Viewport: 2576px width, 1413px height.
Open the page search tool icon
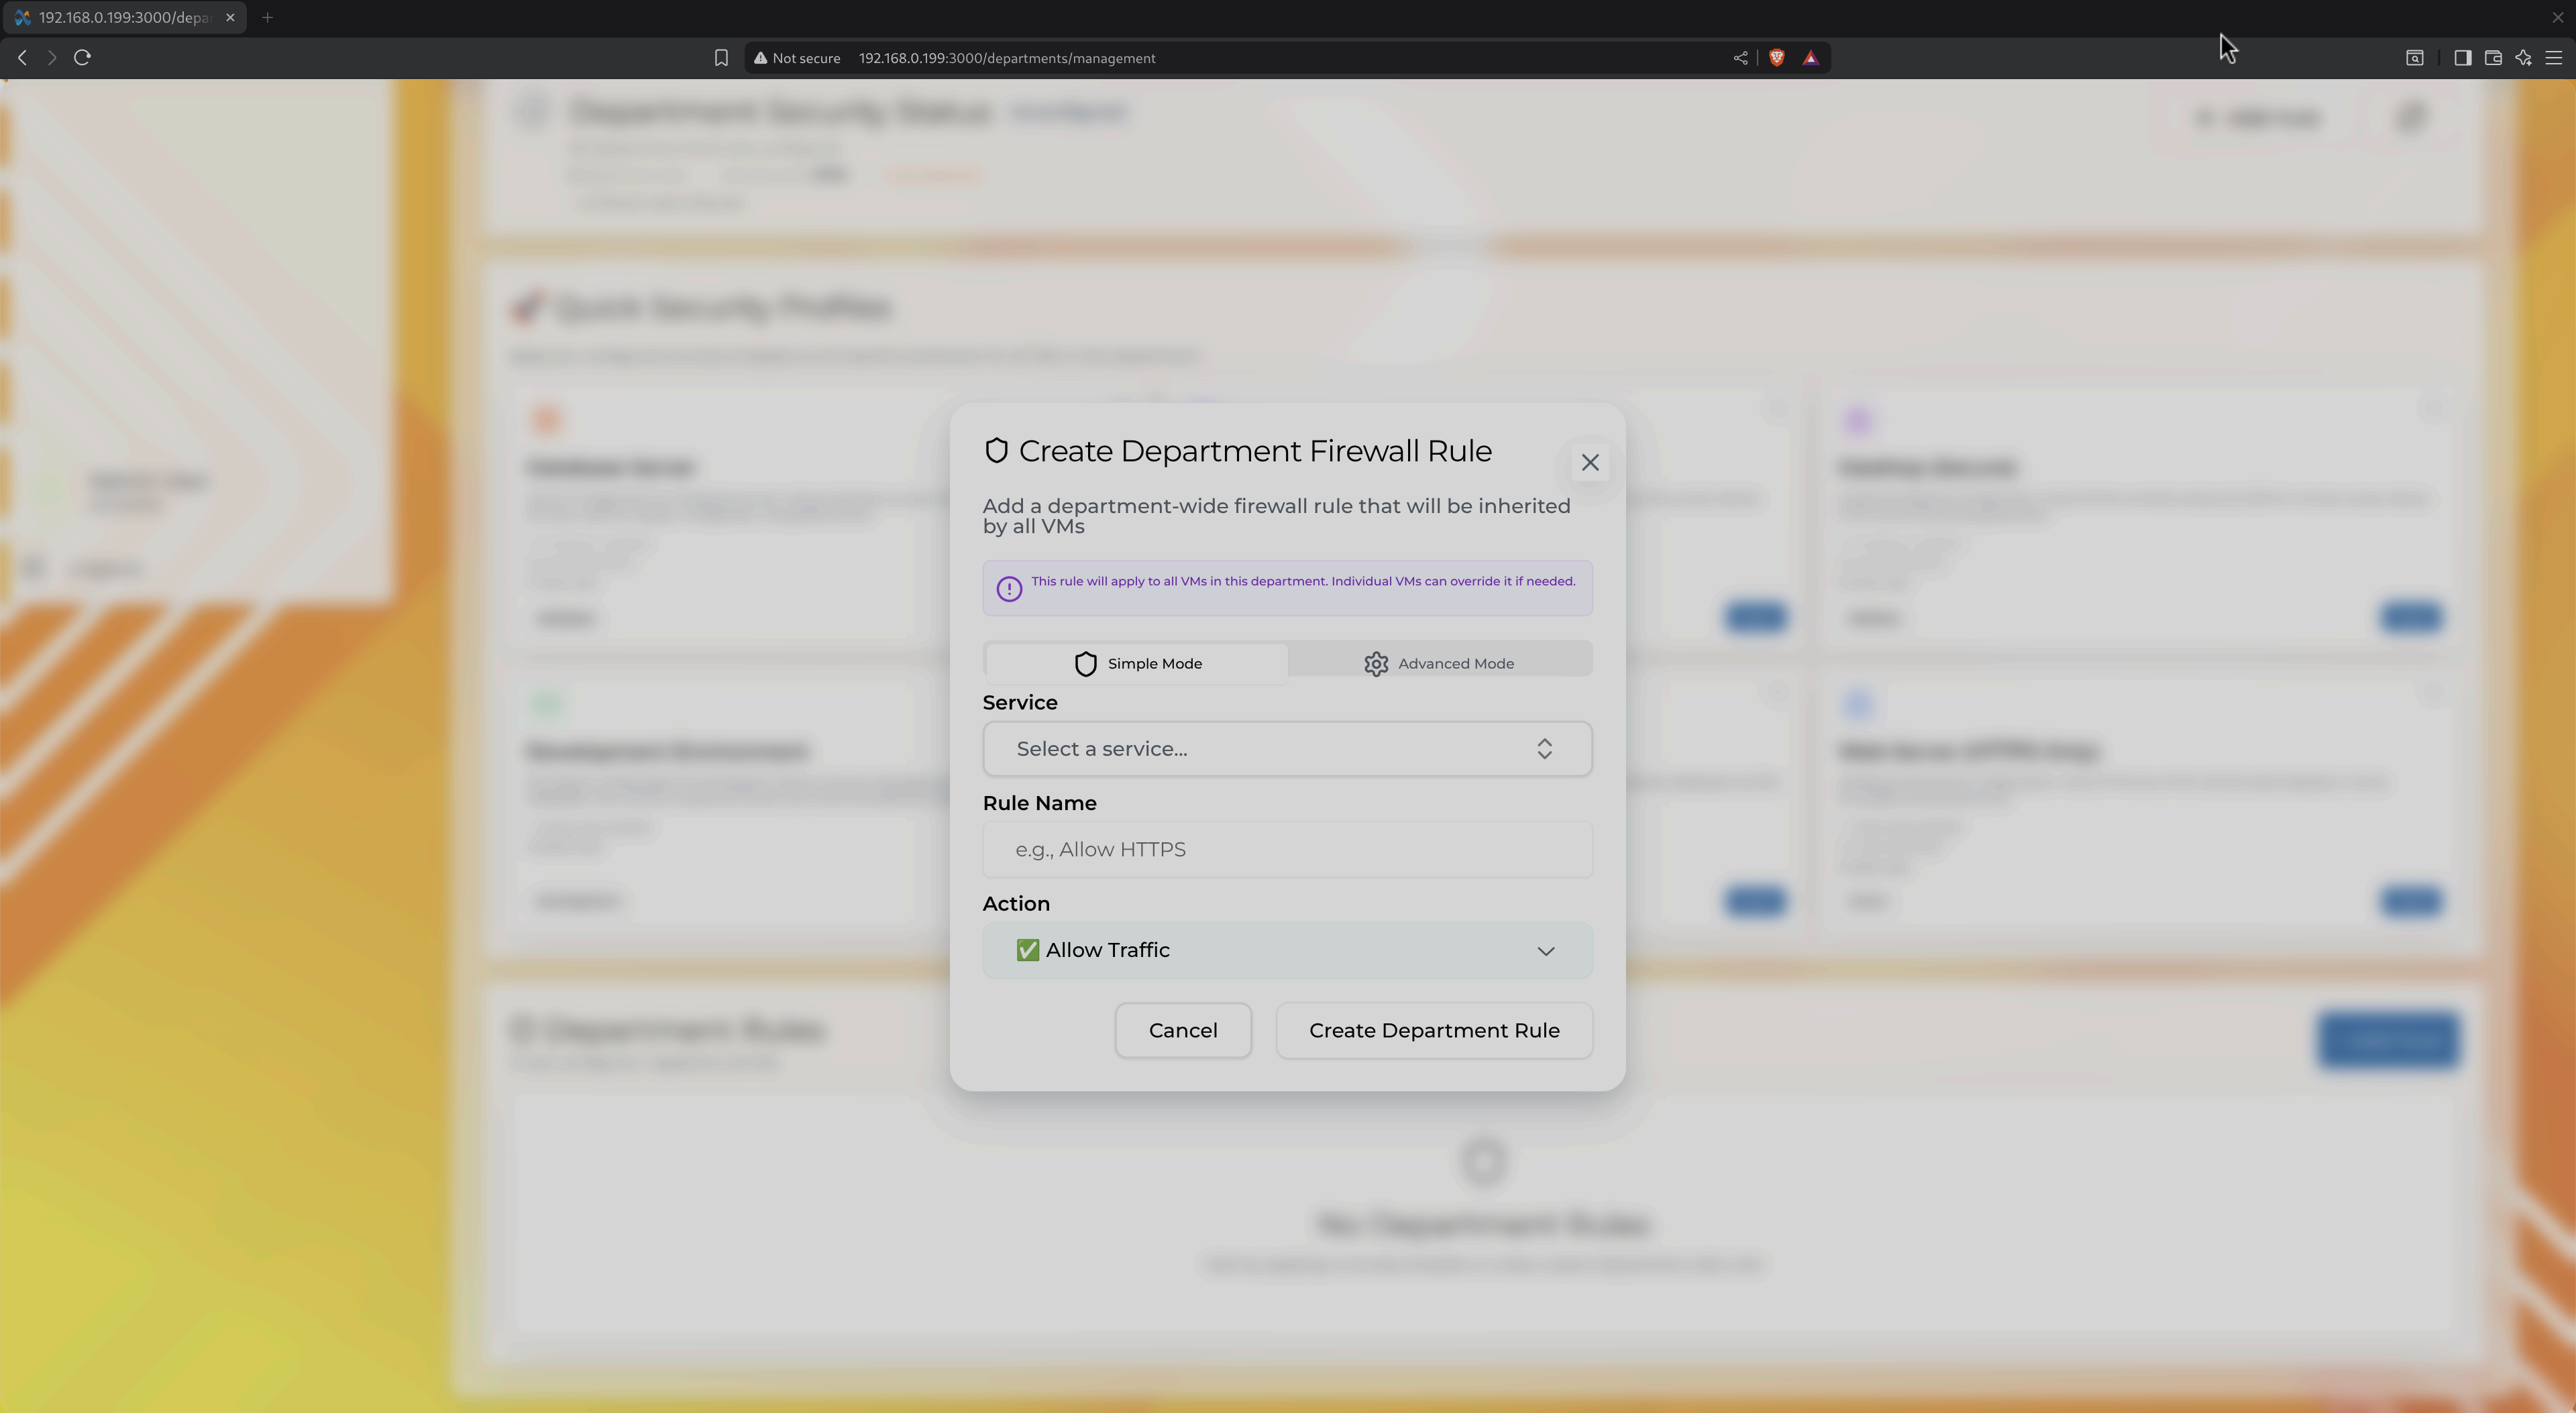(2414, 57)
